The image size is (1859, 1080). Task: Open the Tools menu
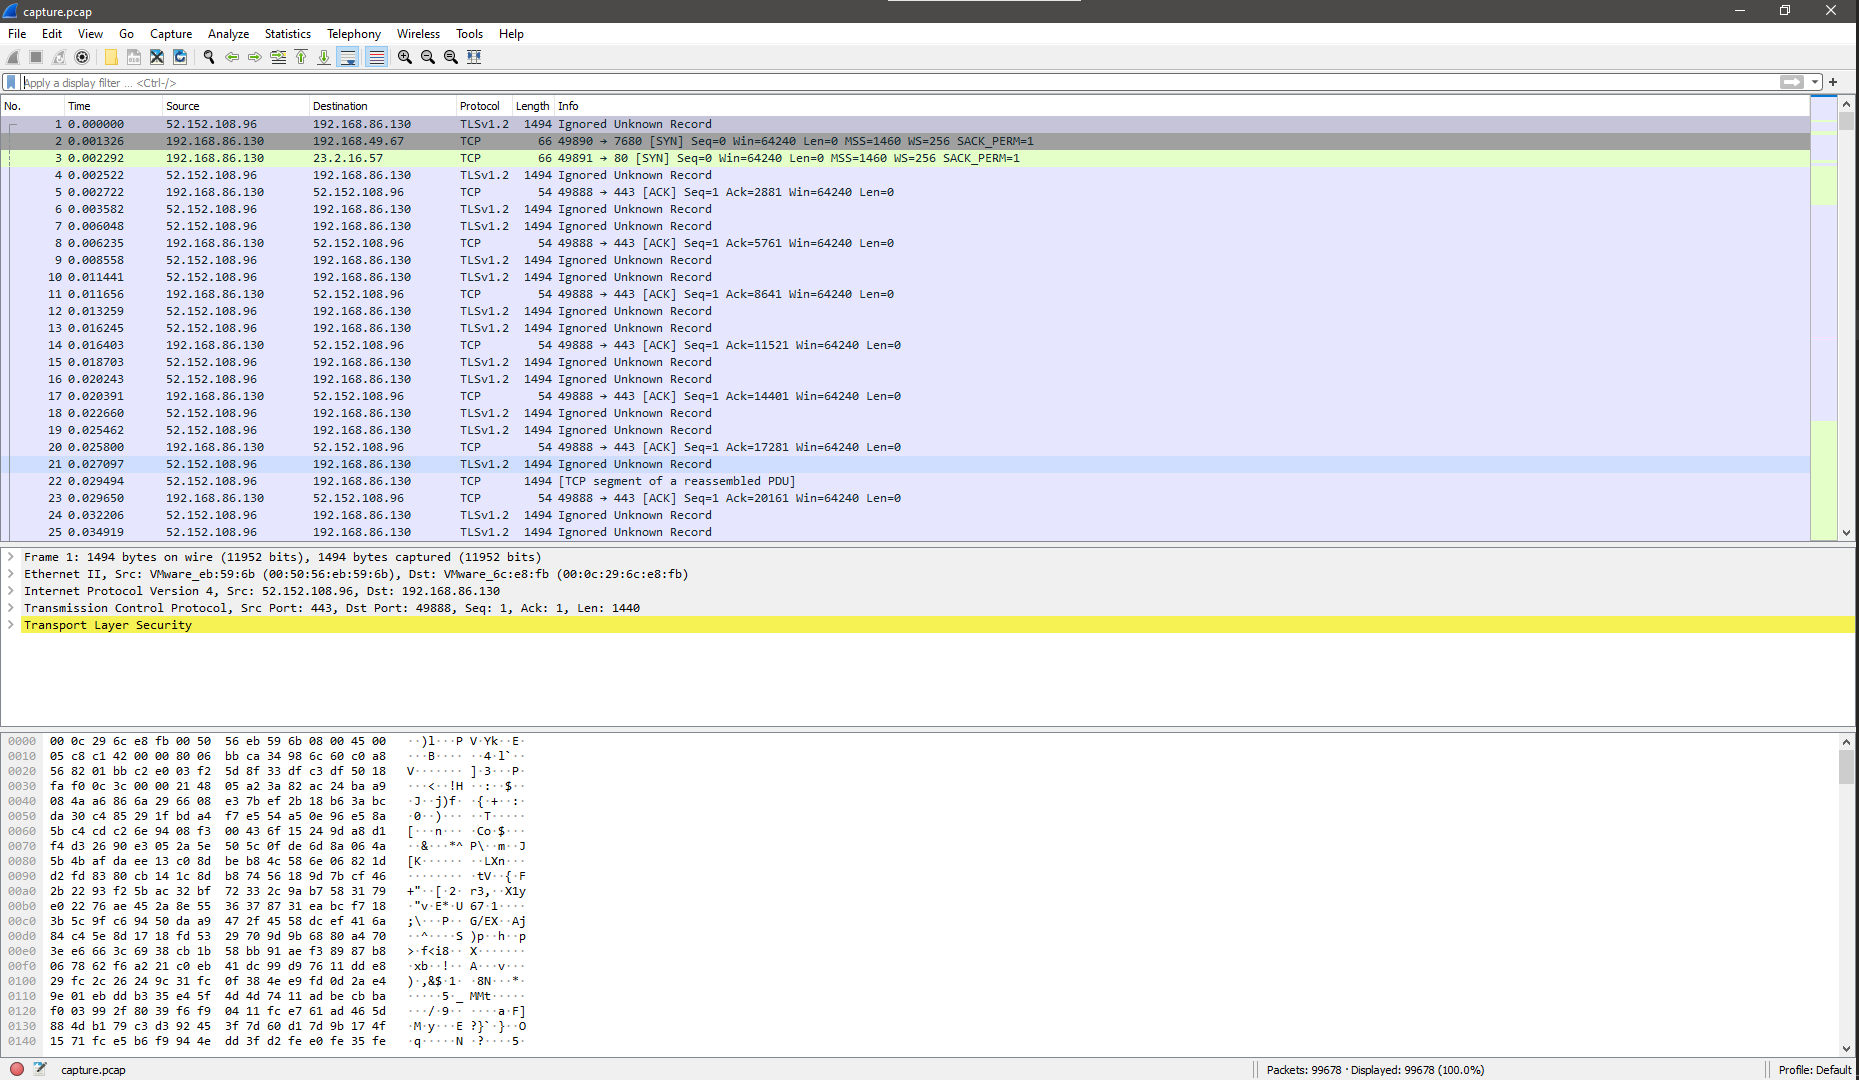[469, 33]
